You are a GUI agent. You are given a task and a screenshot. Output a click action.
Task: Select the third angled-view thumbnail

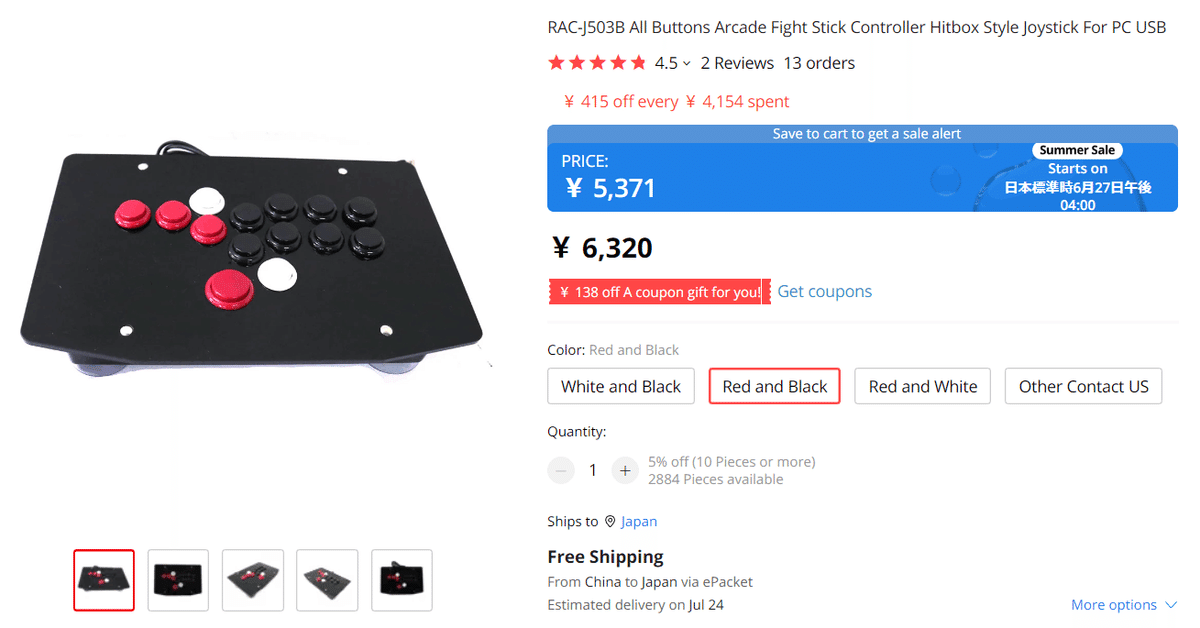[253, 580]
